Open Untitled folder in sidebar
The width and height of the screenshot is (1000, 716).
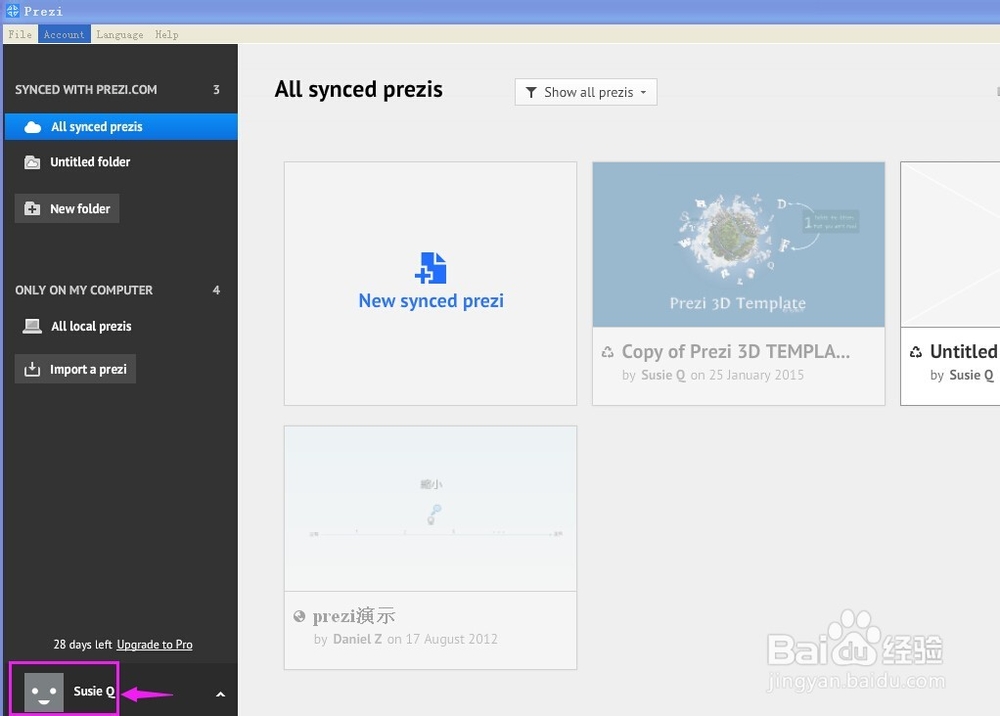click(x=121, y=162)
